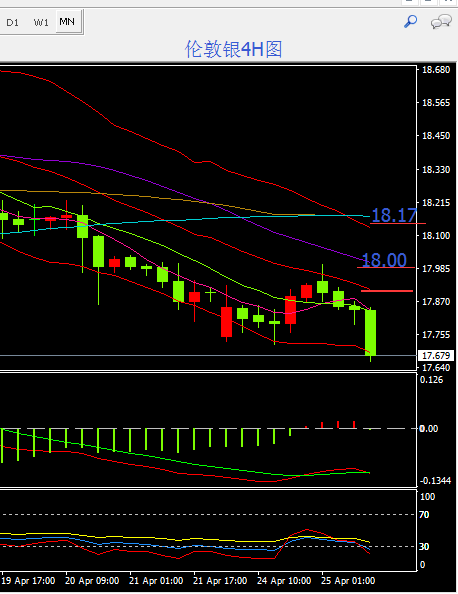Click the chart title 伦敦银4H图

pyautogui.click(x=233, y=49)
